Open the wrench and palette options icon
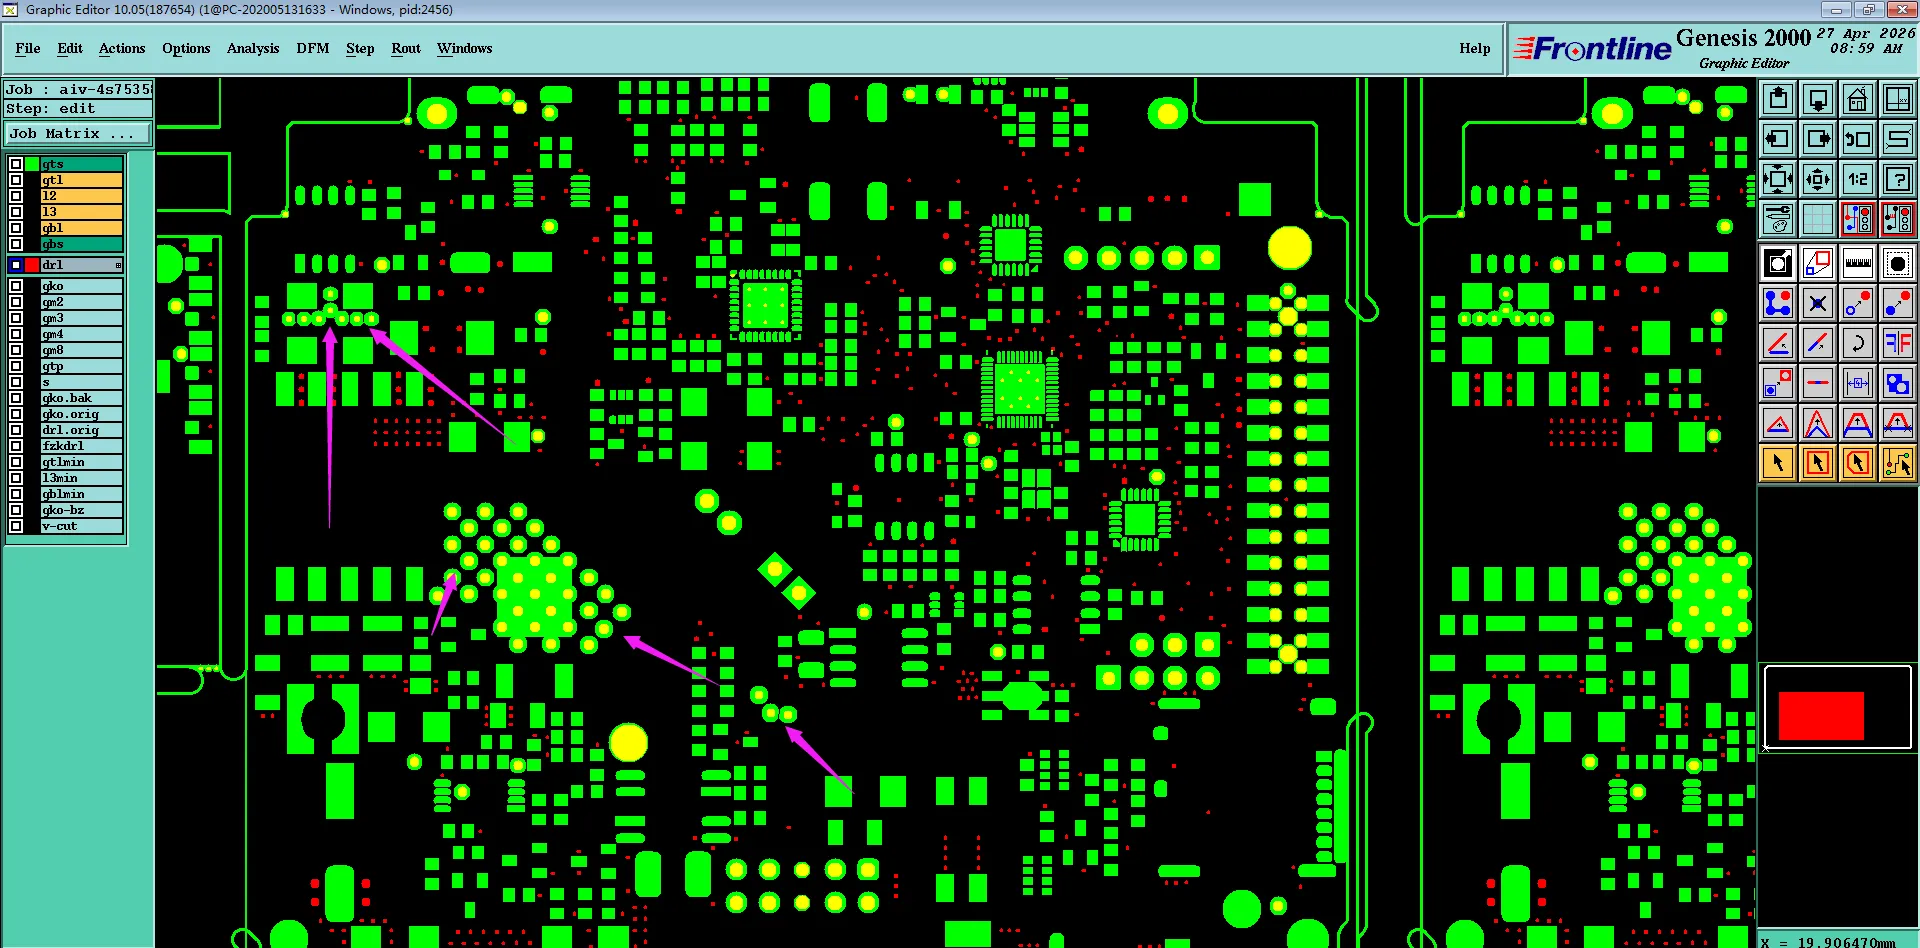The height and width of the screenshot is (948, 1920). [x=1777, y=219]
